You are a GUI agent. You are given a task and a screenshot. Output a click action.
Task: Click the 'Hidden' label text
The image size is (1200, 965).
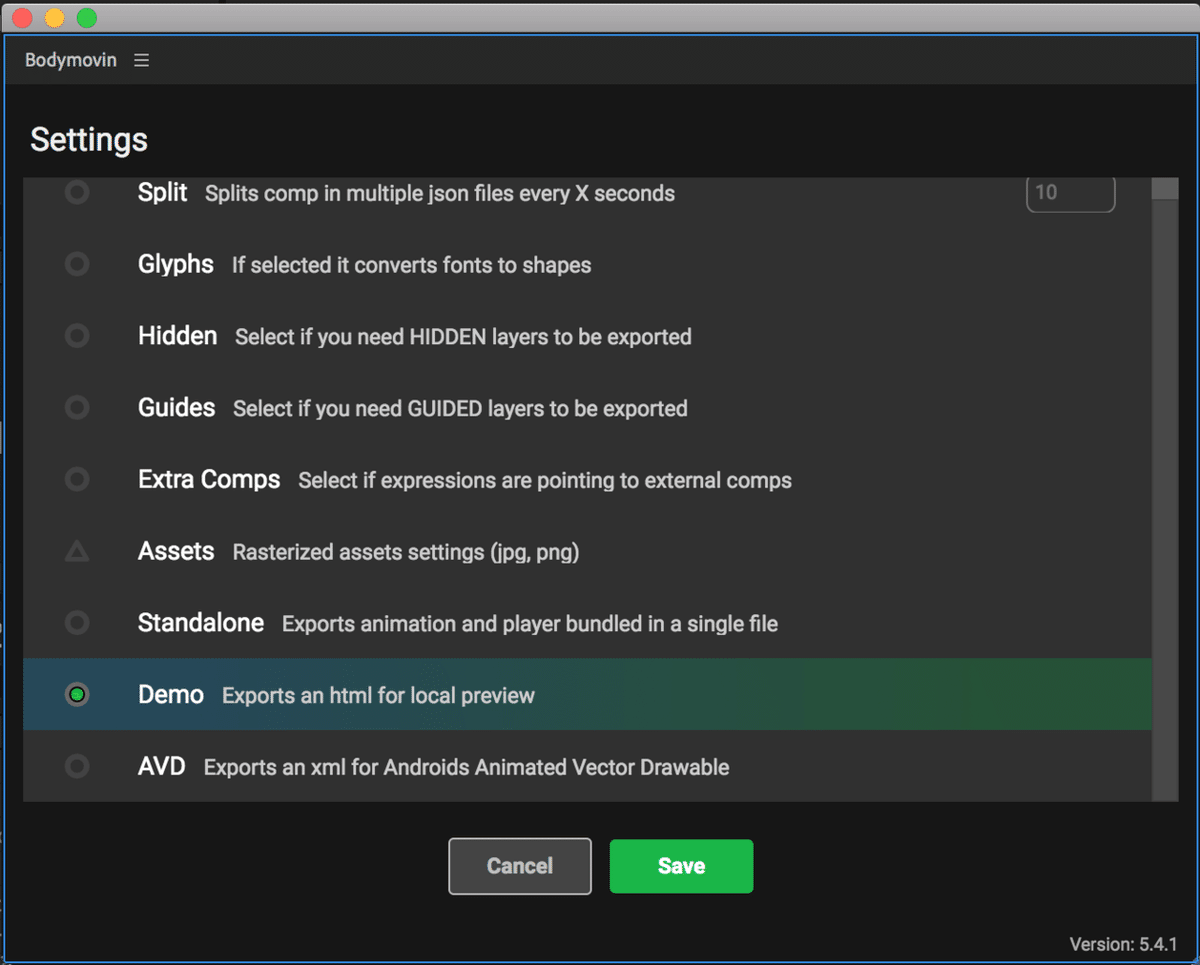pos(177,336)
